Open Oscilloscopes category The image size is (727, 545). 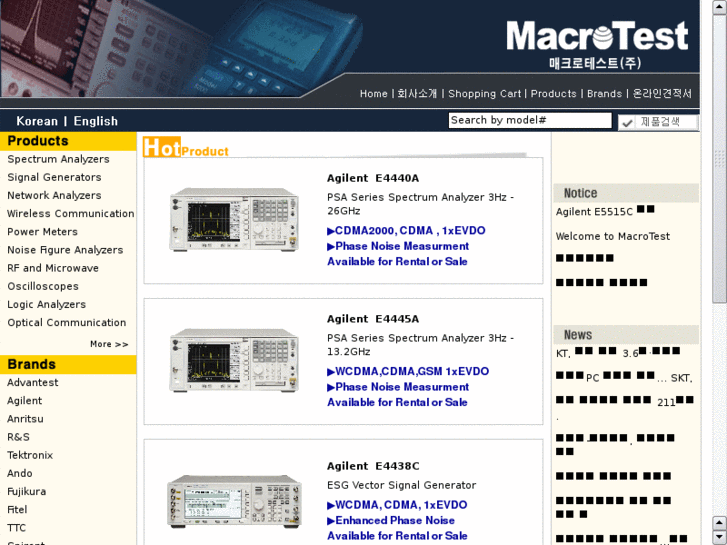(x=43, y=286)
